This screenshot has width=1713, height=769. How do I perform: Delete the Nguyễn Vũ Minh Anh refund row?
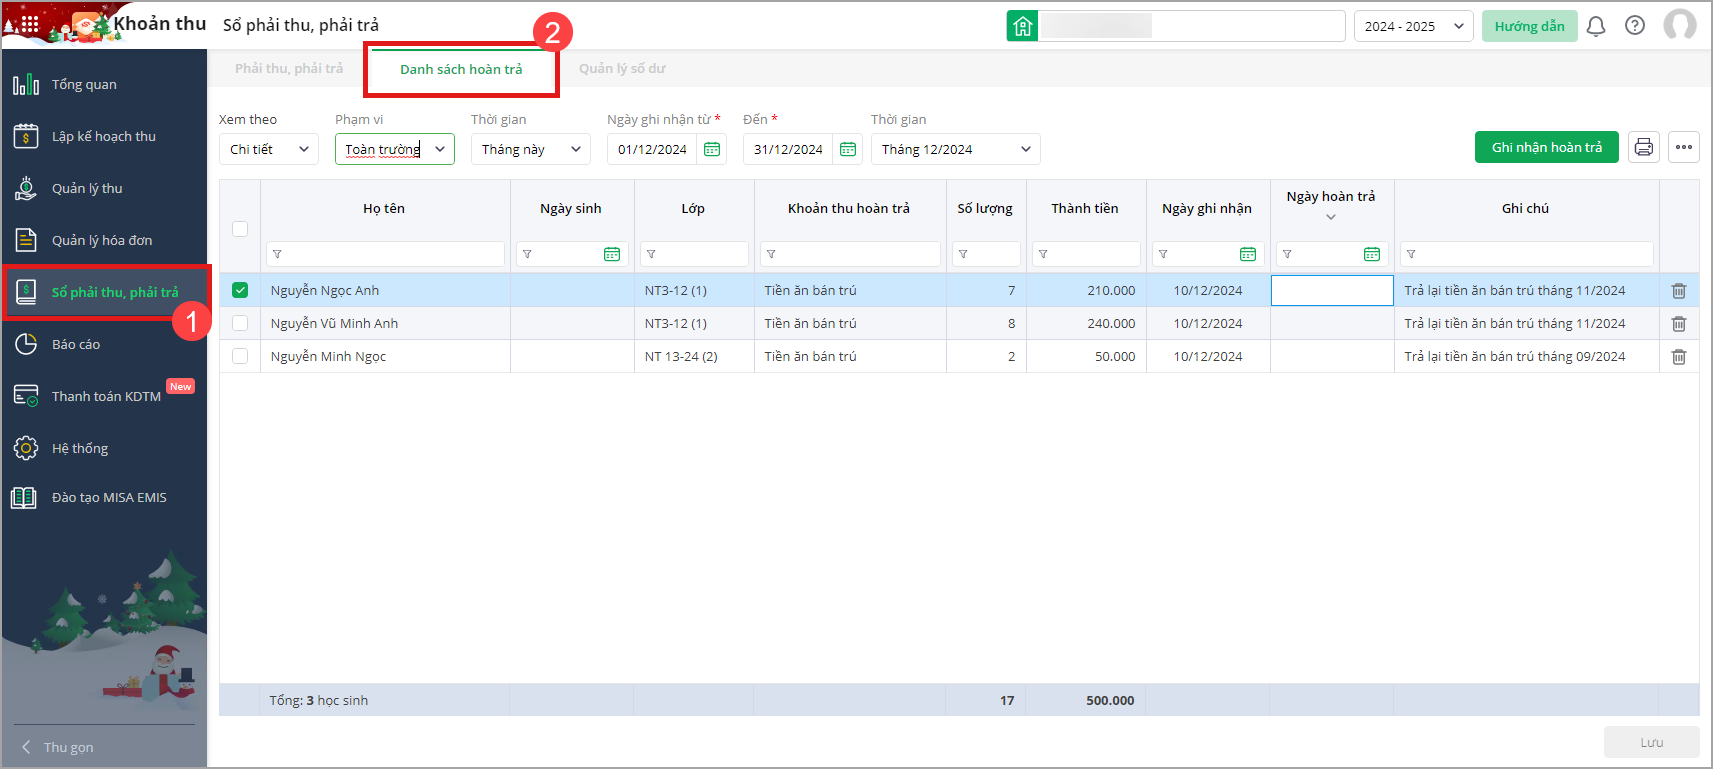point(1679,324)
